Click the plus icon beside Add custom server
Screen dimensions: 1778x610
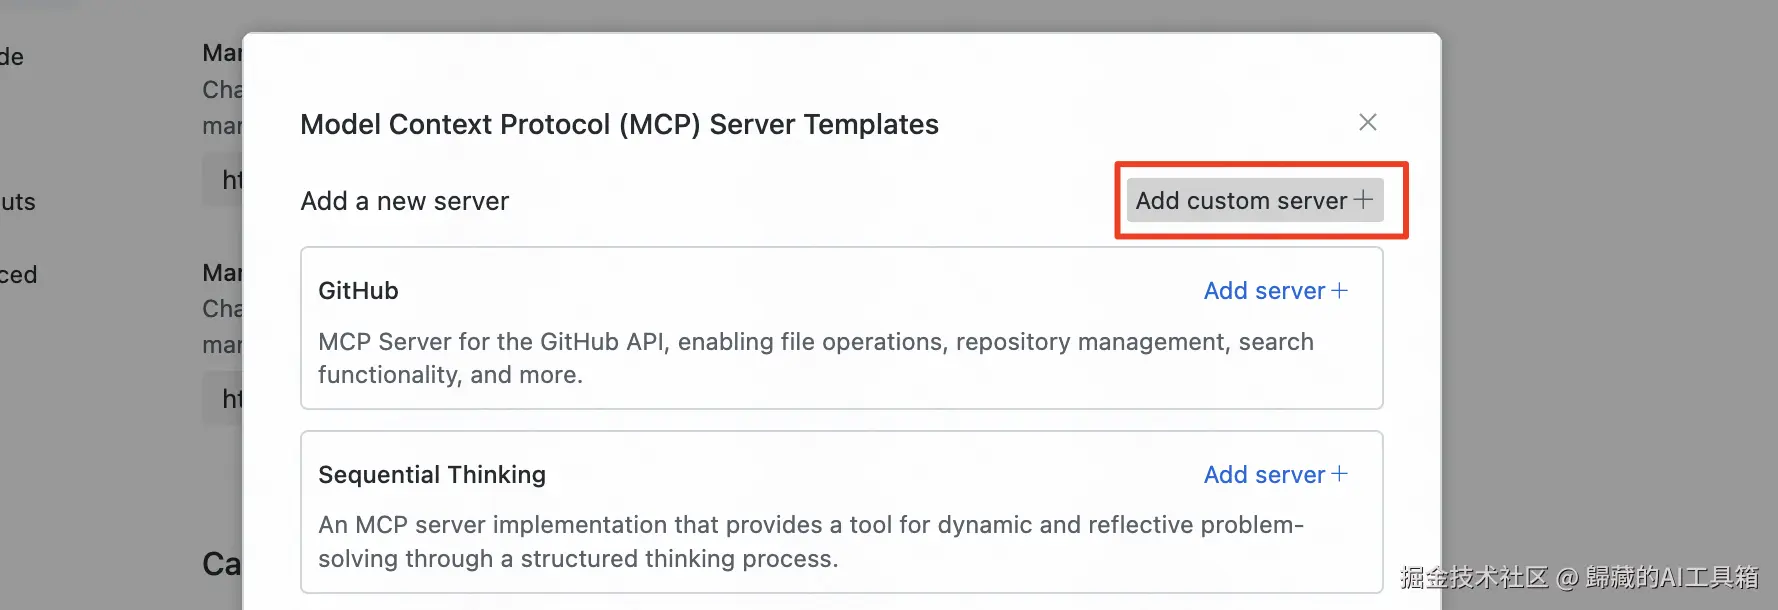point(1363,200)
